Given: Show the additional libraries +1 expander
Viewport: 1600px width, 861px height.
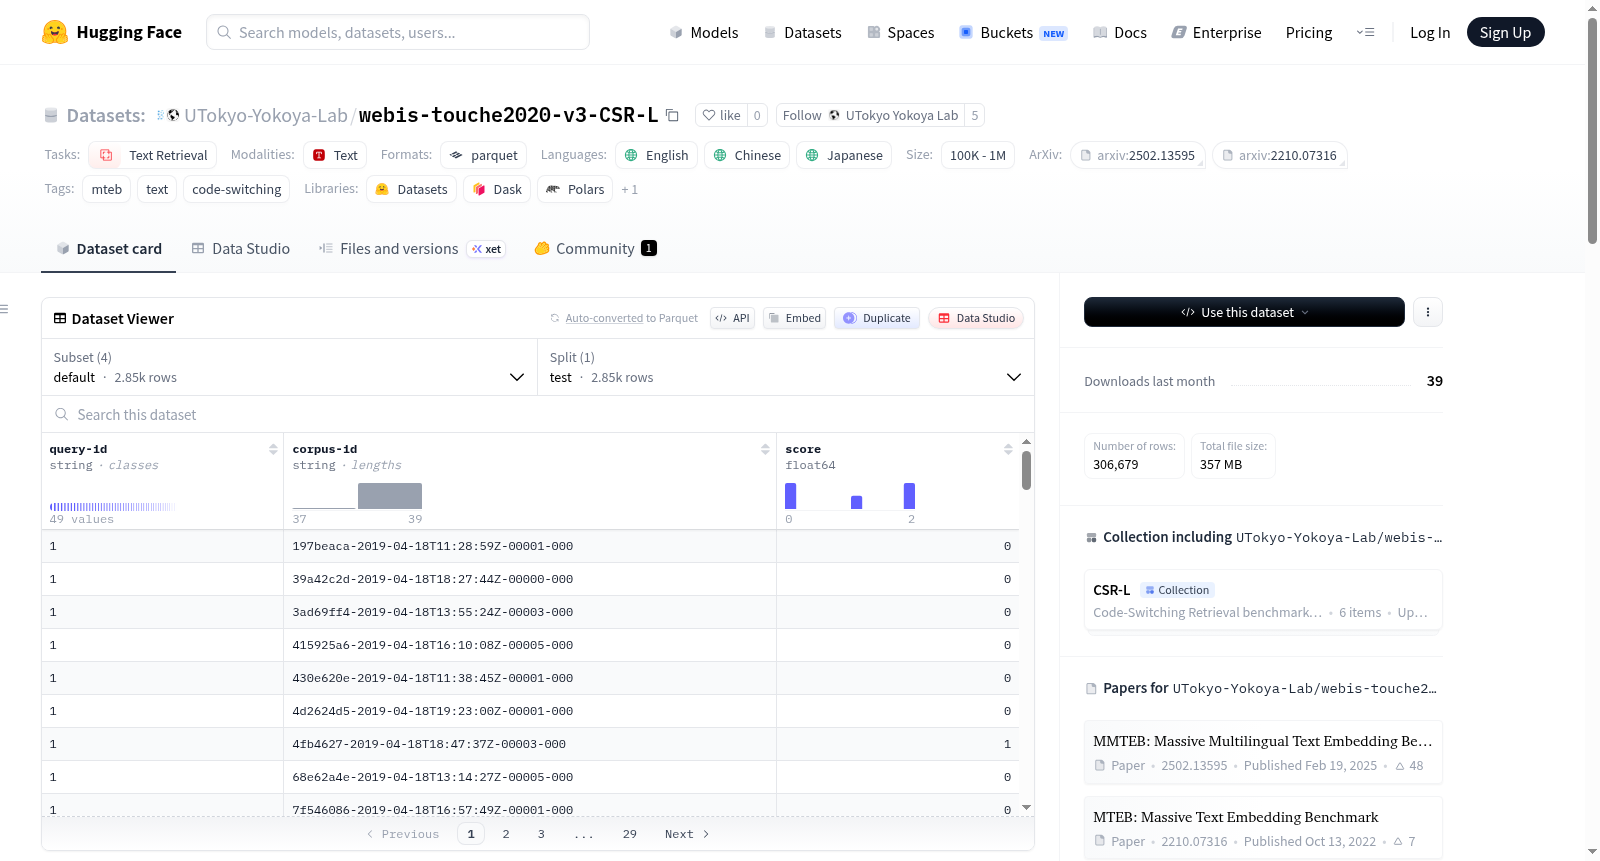Looking at the screenshot, I should [x=629, y=189].
